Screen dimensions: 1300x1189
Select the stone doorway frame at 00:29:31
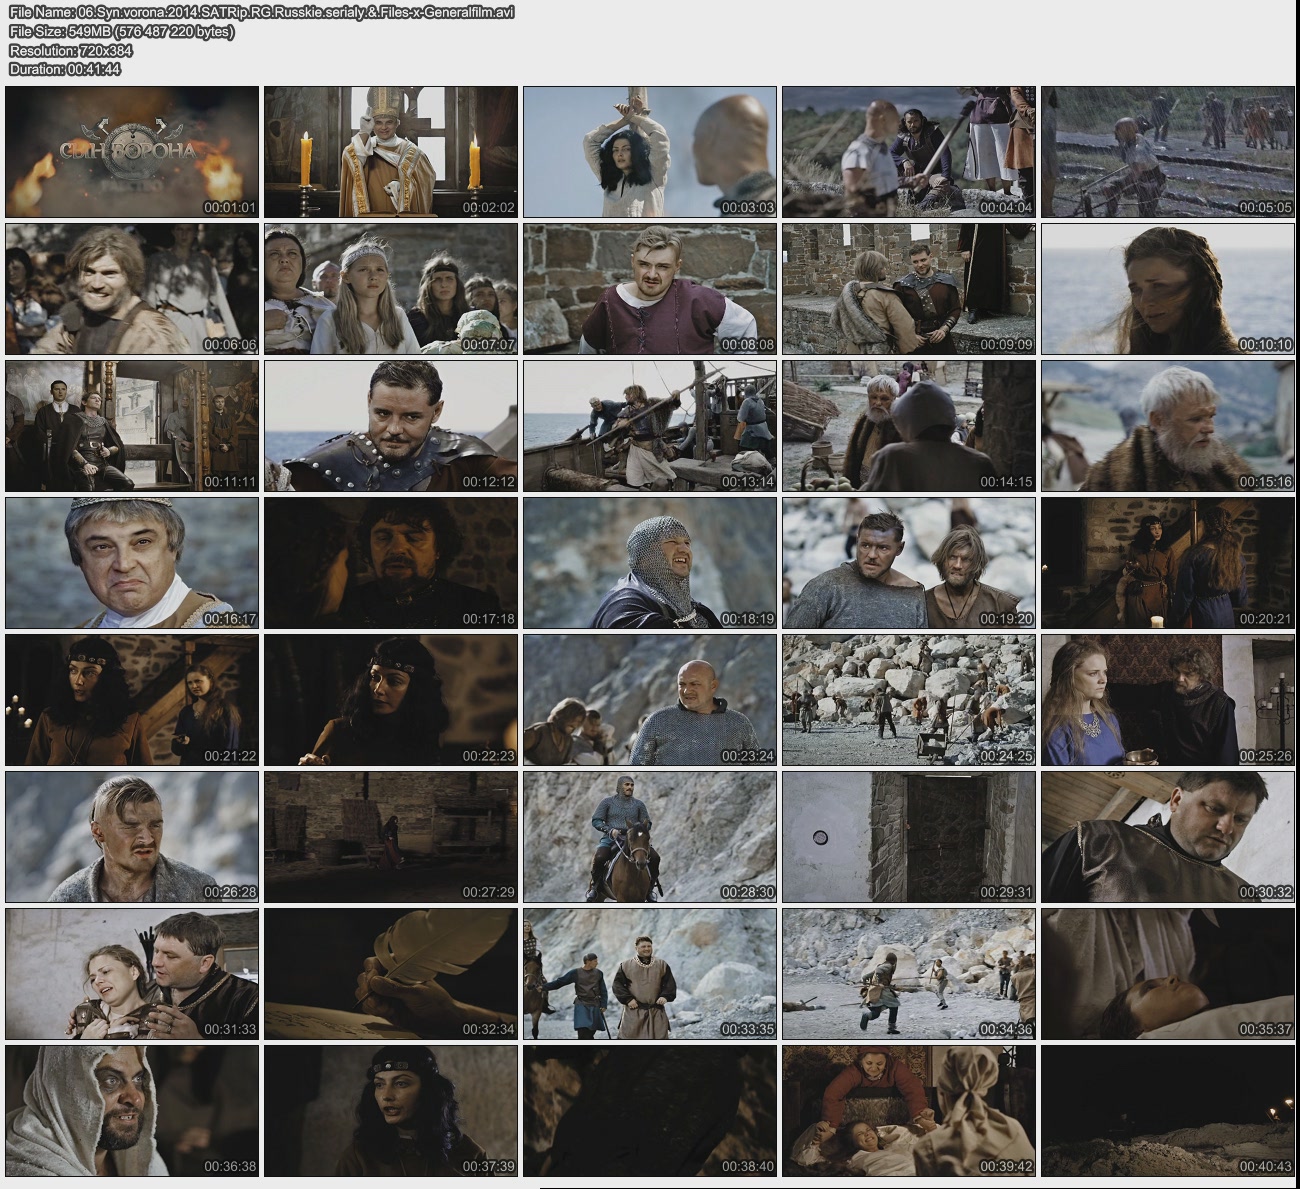pos(909,837)
